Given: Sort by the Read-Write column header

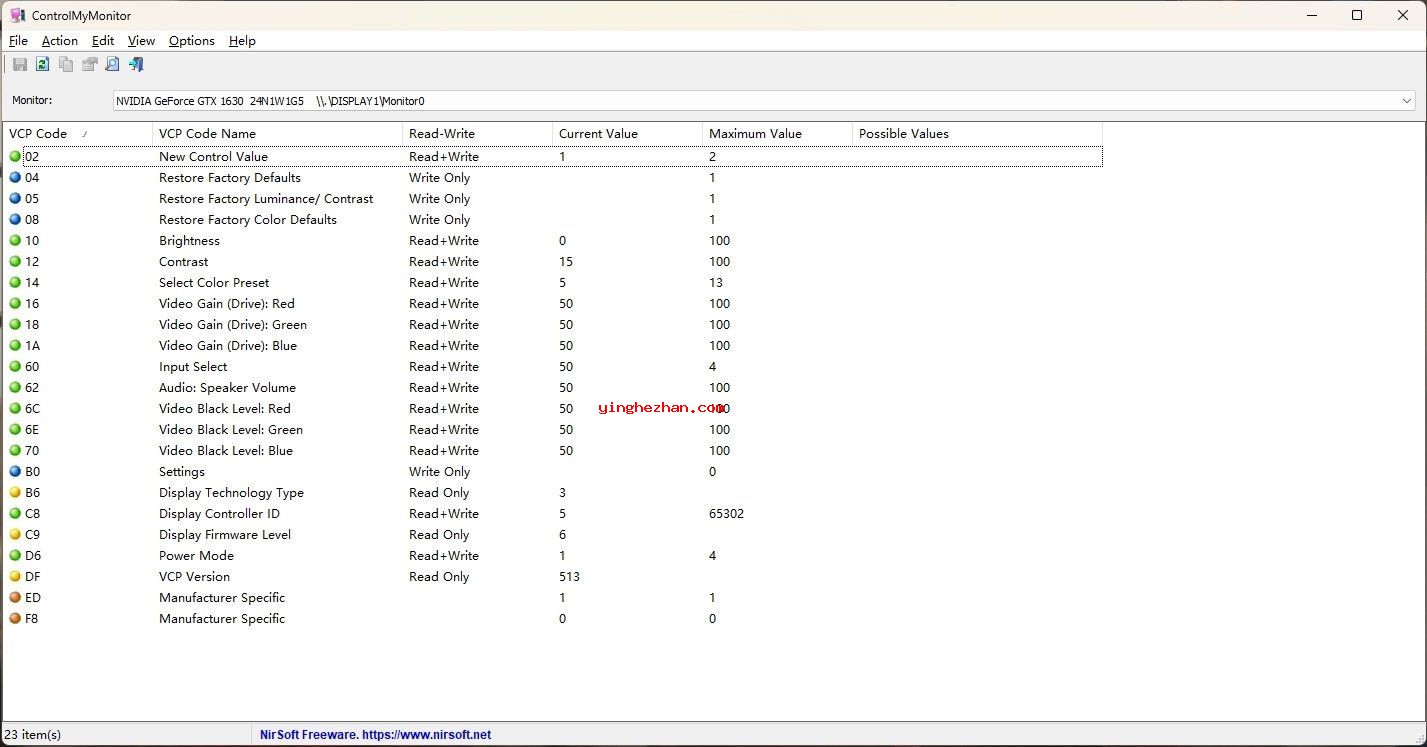Looking at the screenshot, I should click(x=477, y=133).
